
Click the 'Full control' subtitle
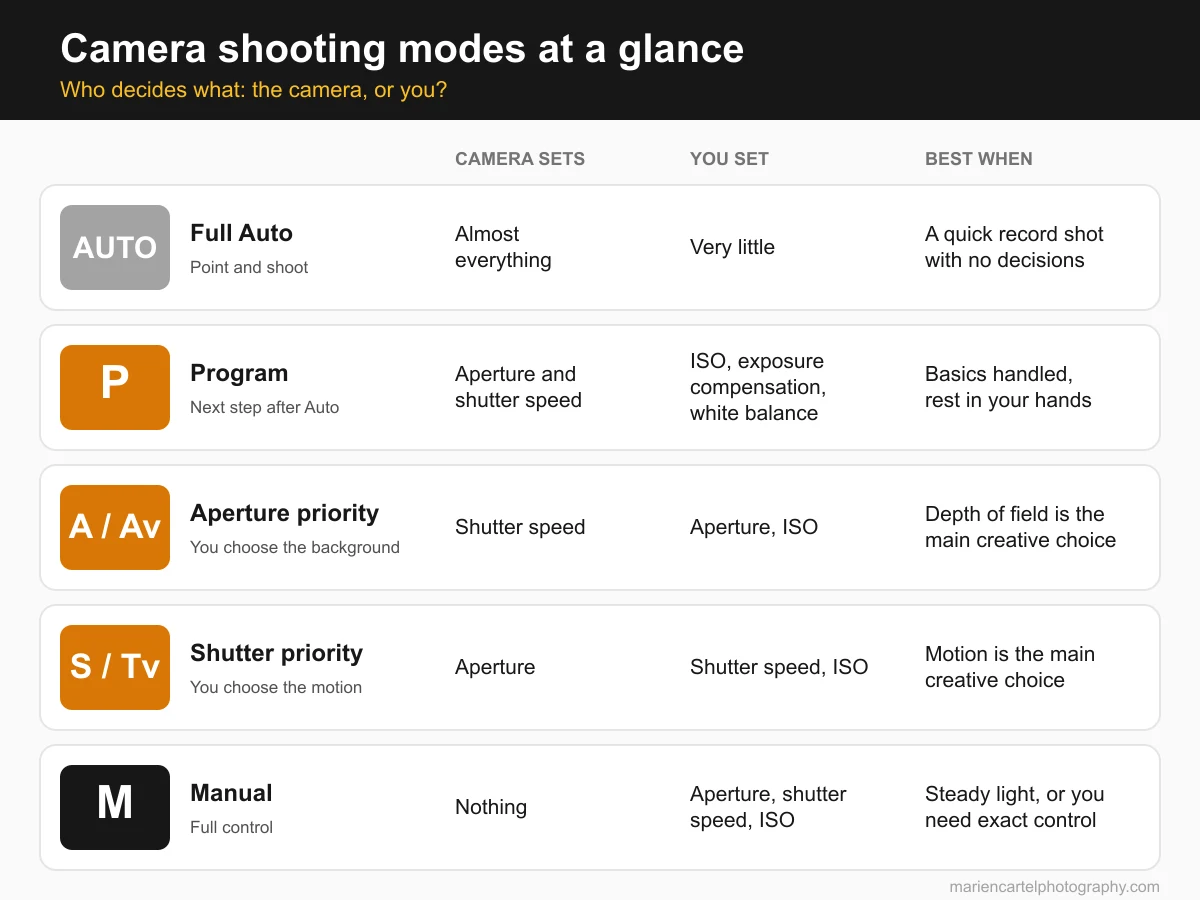click(x=231, y=827)
